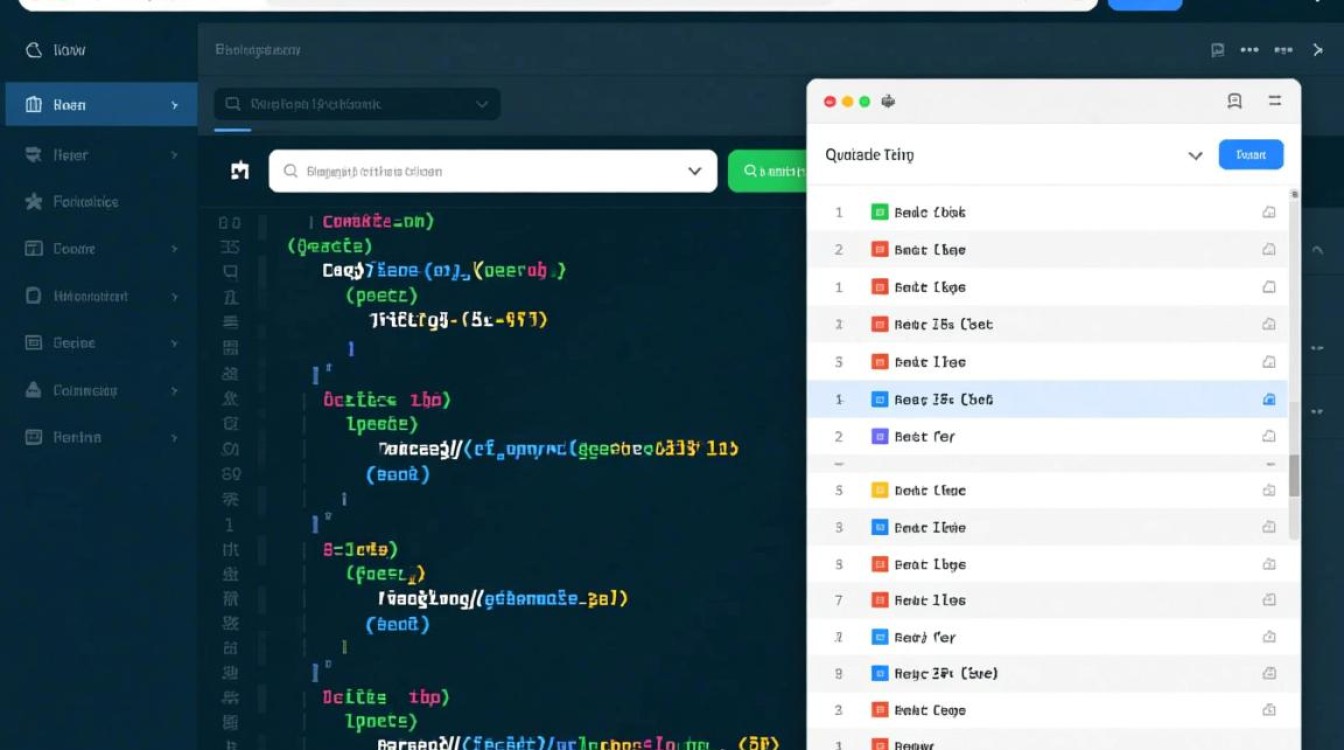
Task: Click the small icon beside the popup traffic lights
Action: tap(888, 102)
